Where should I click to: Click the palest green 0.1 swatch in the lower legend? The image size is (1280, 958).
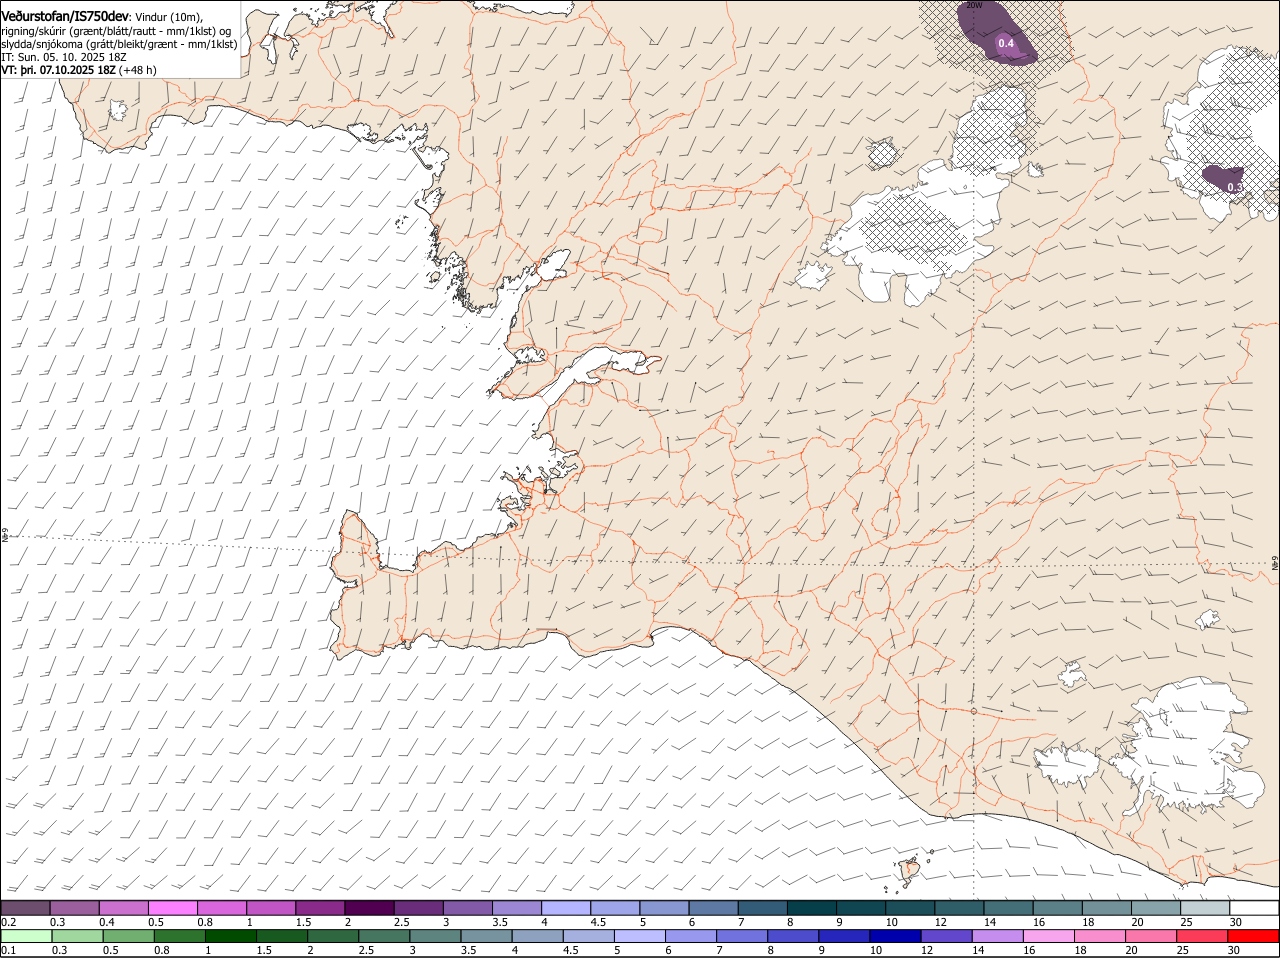[26, 936]
